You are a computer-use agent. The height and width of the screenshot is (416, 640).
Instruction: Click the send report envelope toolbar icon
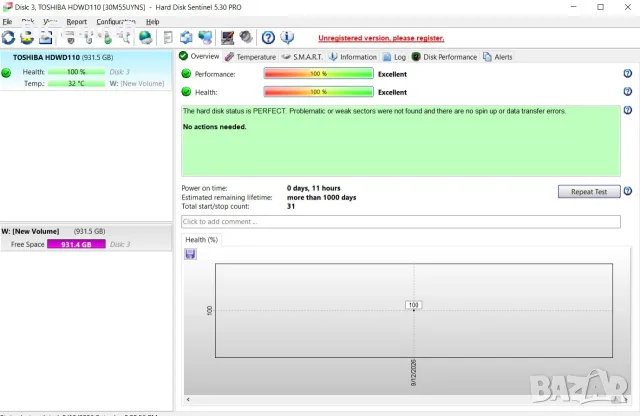[x=46, y=38]
